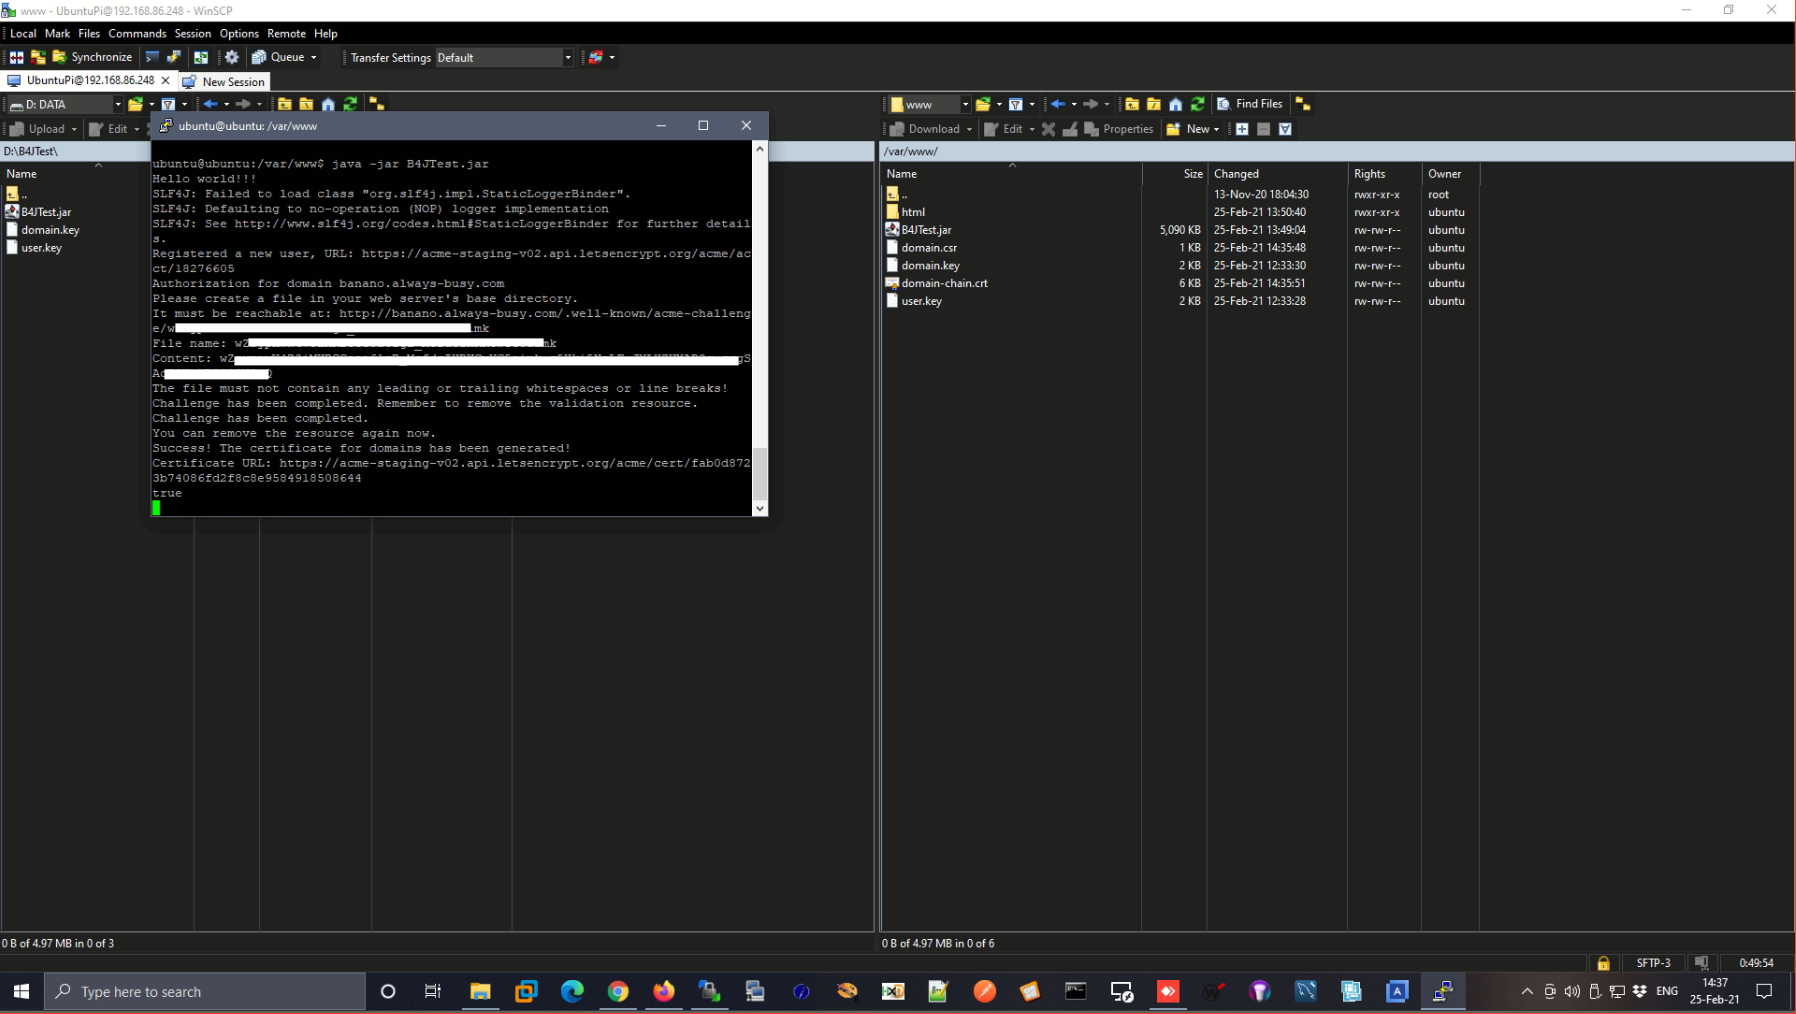Open remote parent directory icon

pos(1132,104)
